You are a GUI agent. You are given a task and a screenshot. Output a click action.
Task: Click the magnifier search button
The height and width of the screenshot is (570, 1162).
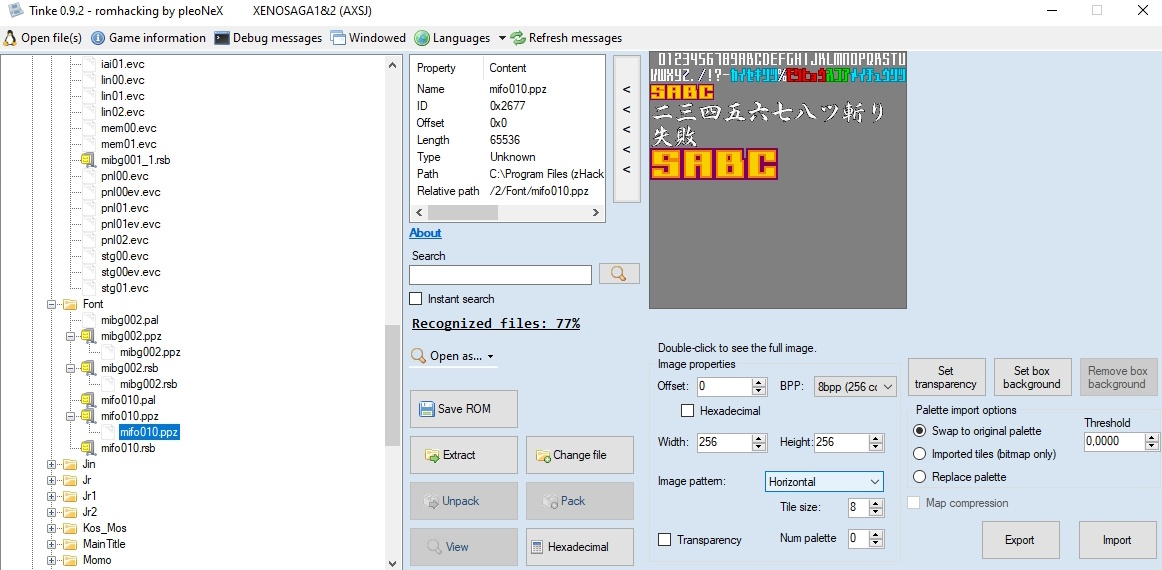click(x=619, y=274)
